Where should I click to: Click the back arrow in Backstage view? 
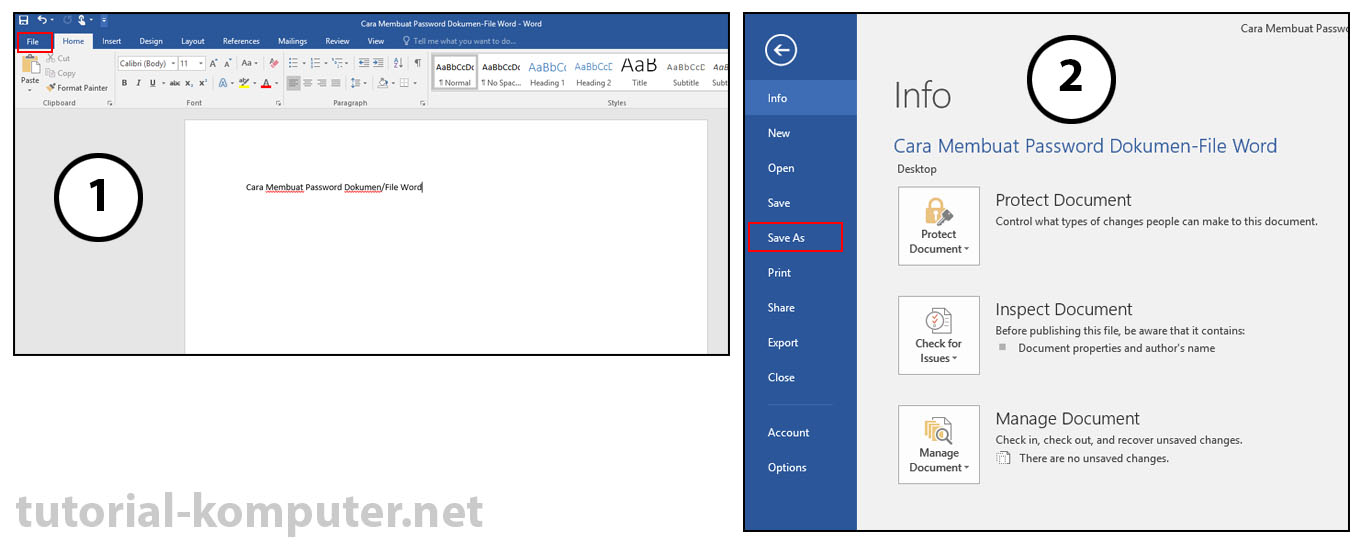(x=780, y=50)
